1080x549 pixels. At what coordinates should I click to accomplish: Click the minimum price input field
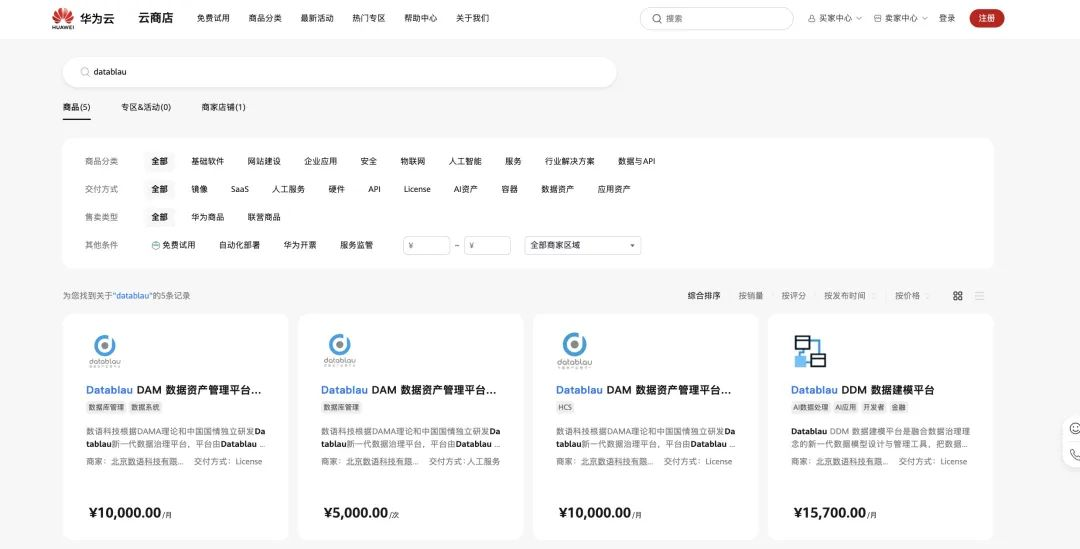pyautogui.click(x=426, y=245)
